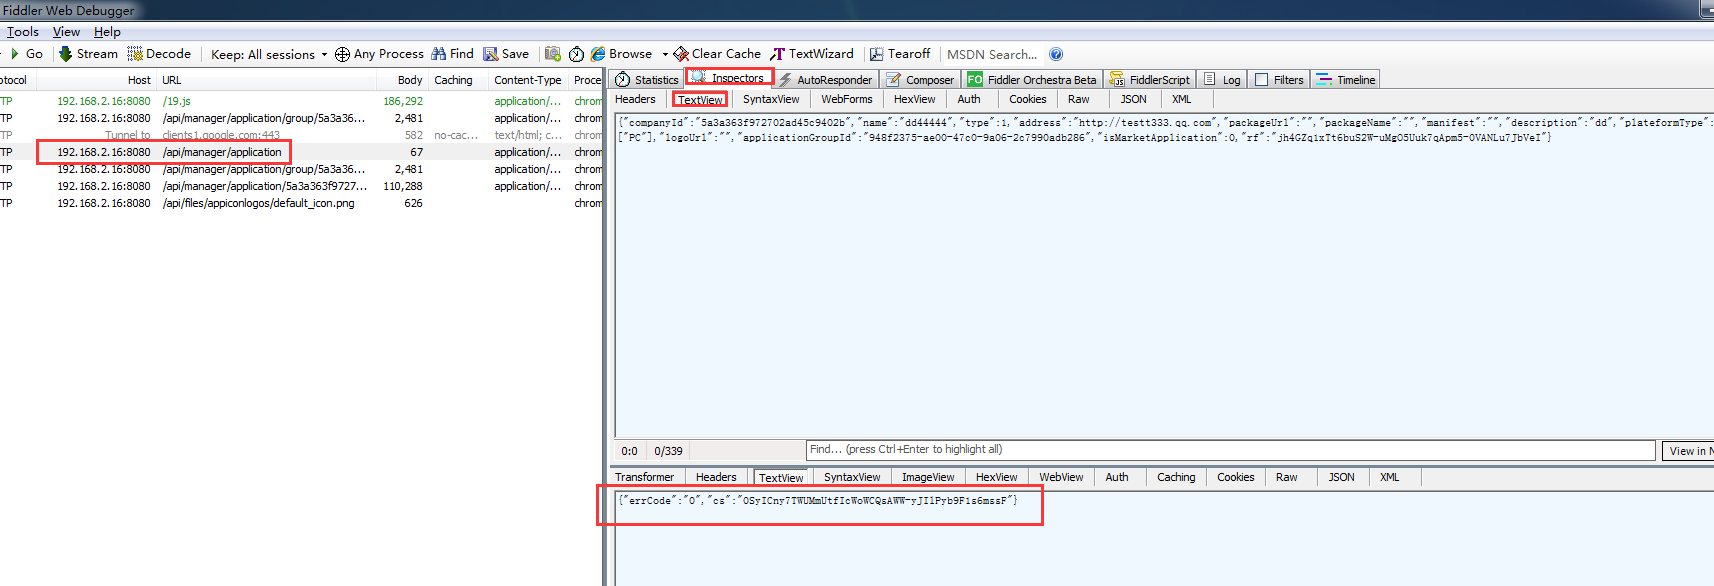Click the Find text search field
This screenshot has height=586, width=1714.
coord(1230,450)
